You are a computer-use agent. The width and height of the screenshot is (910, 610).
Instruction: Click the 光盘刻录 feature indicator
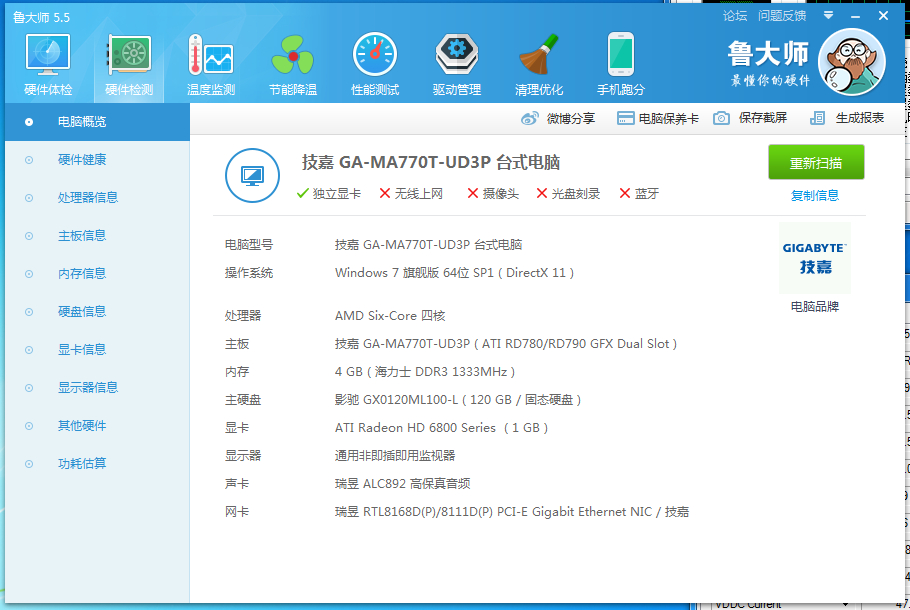568,194
